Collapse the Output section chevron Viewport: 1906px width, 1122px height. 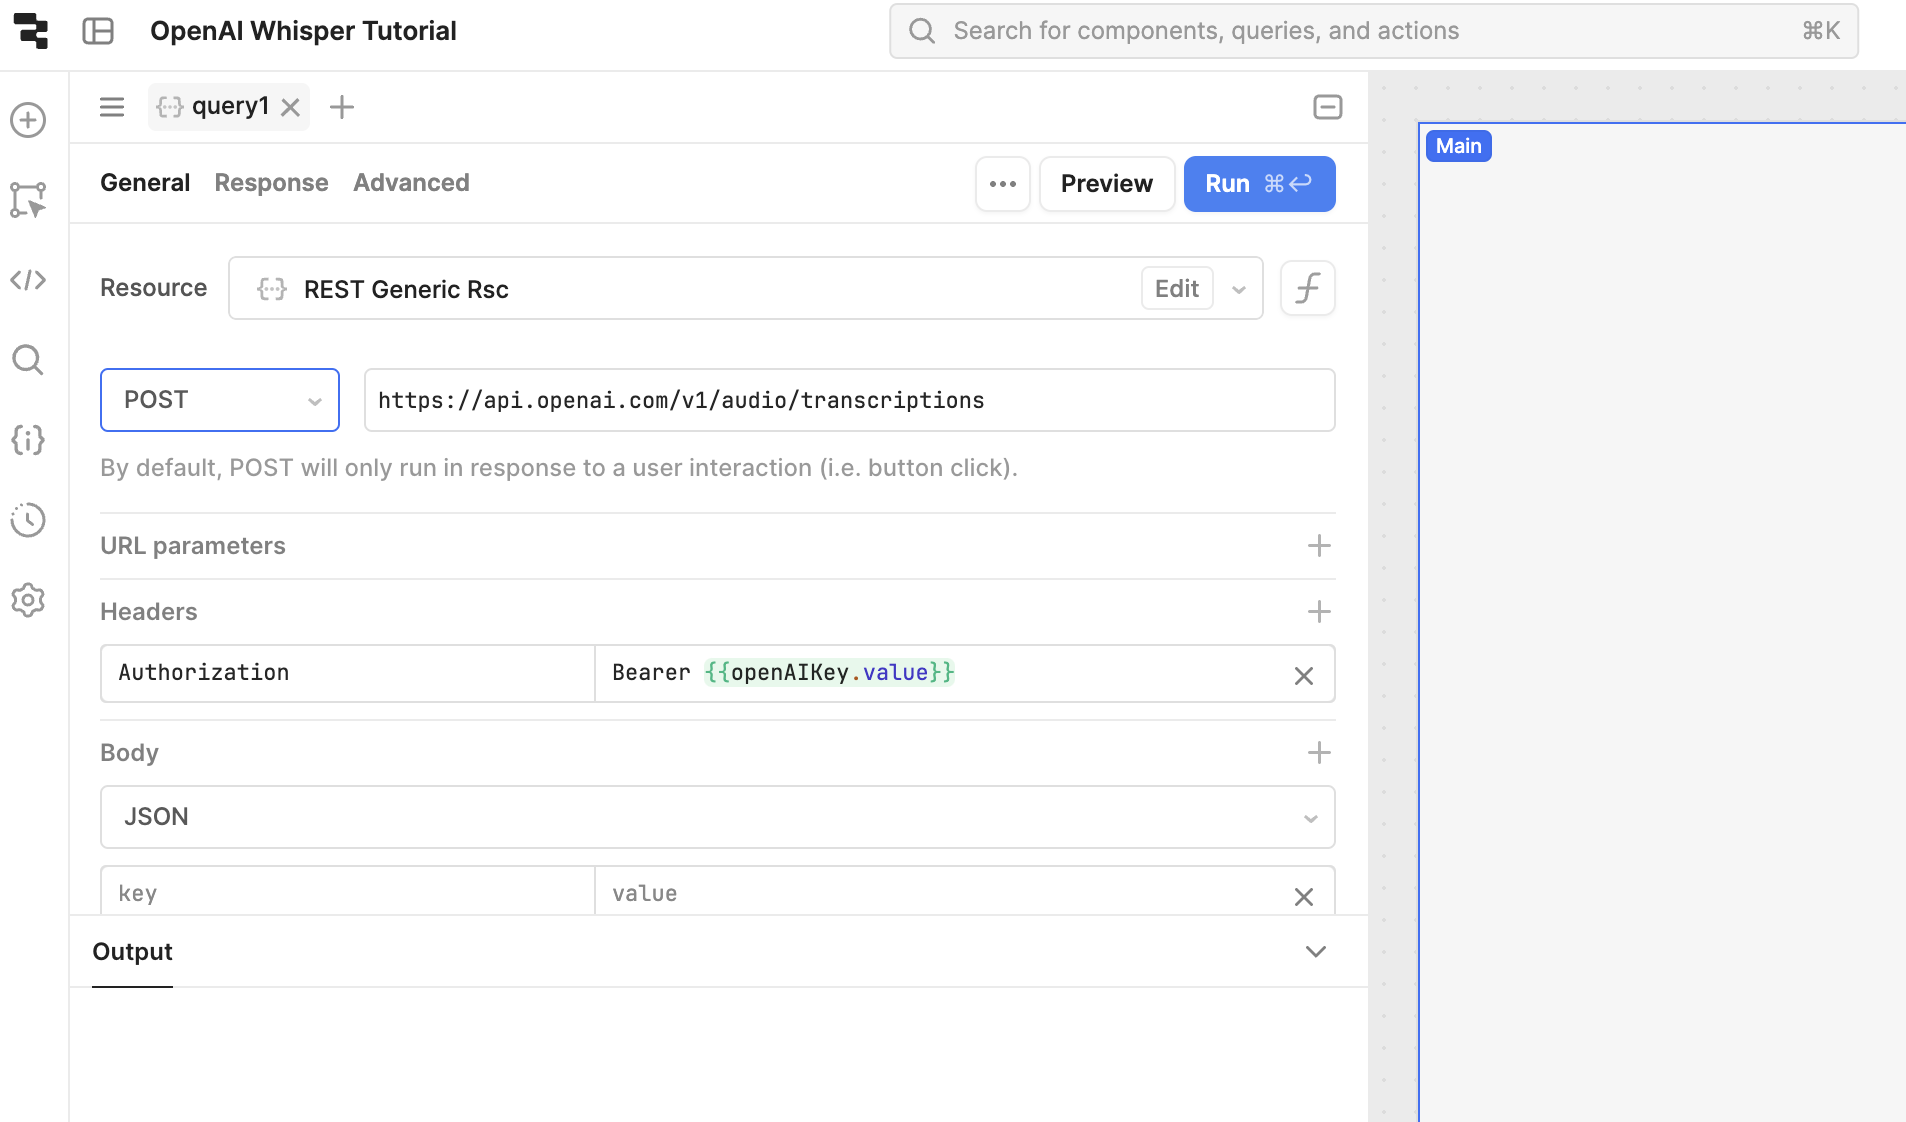coord(1315,951)
